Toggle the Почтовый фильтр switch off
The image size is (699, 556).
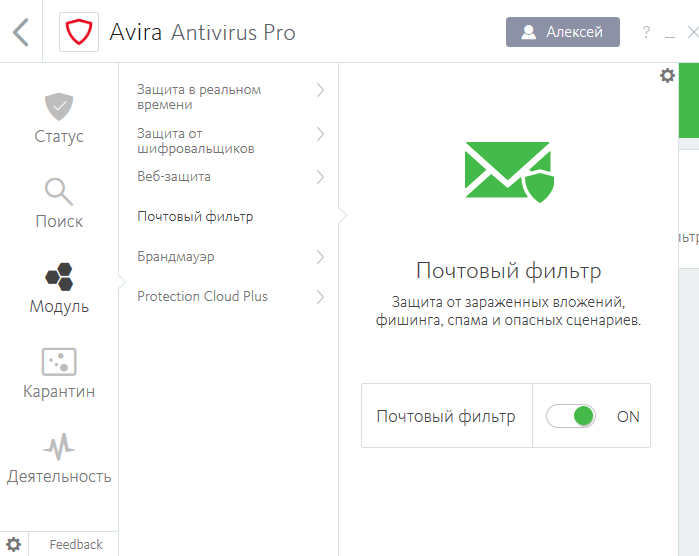coord(571,416)
